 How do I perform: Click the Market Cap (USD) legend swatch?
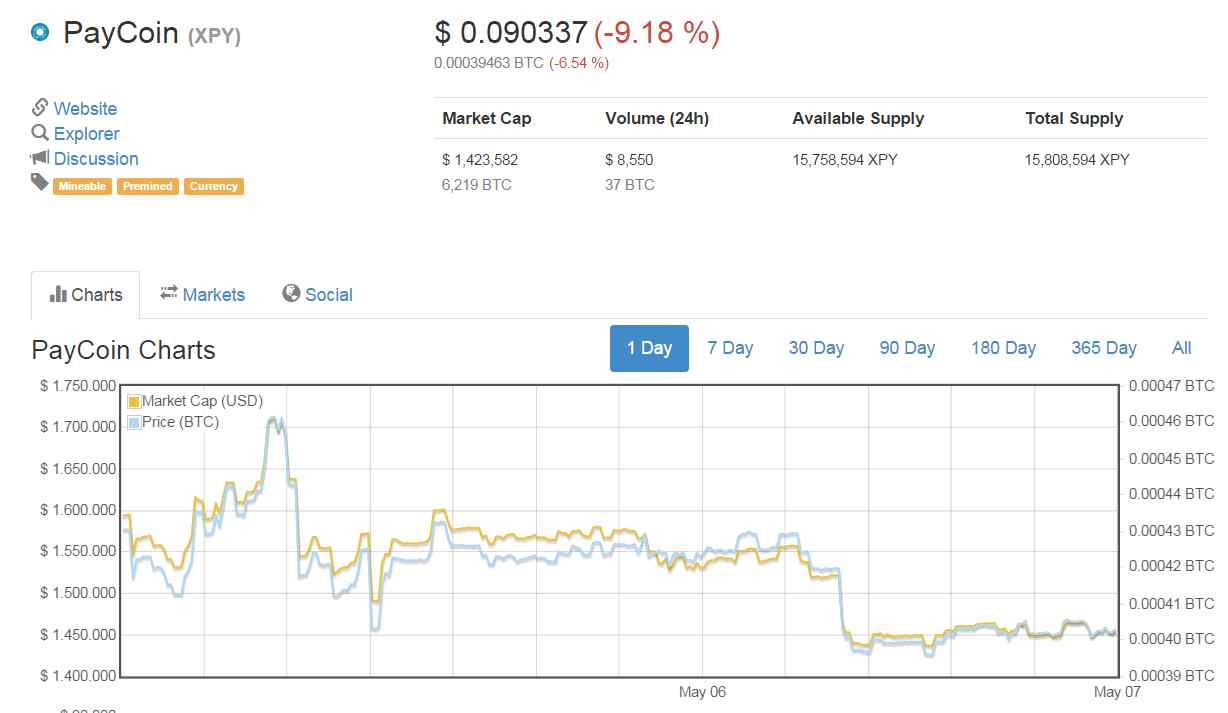point(134,402)
